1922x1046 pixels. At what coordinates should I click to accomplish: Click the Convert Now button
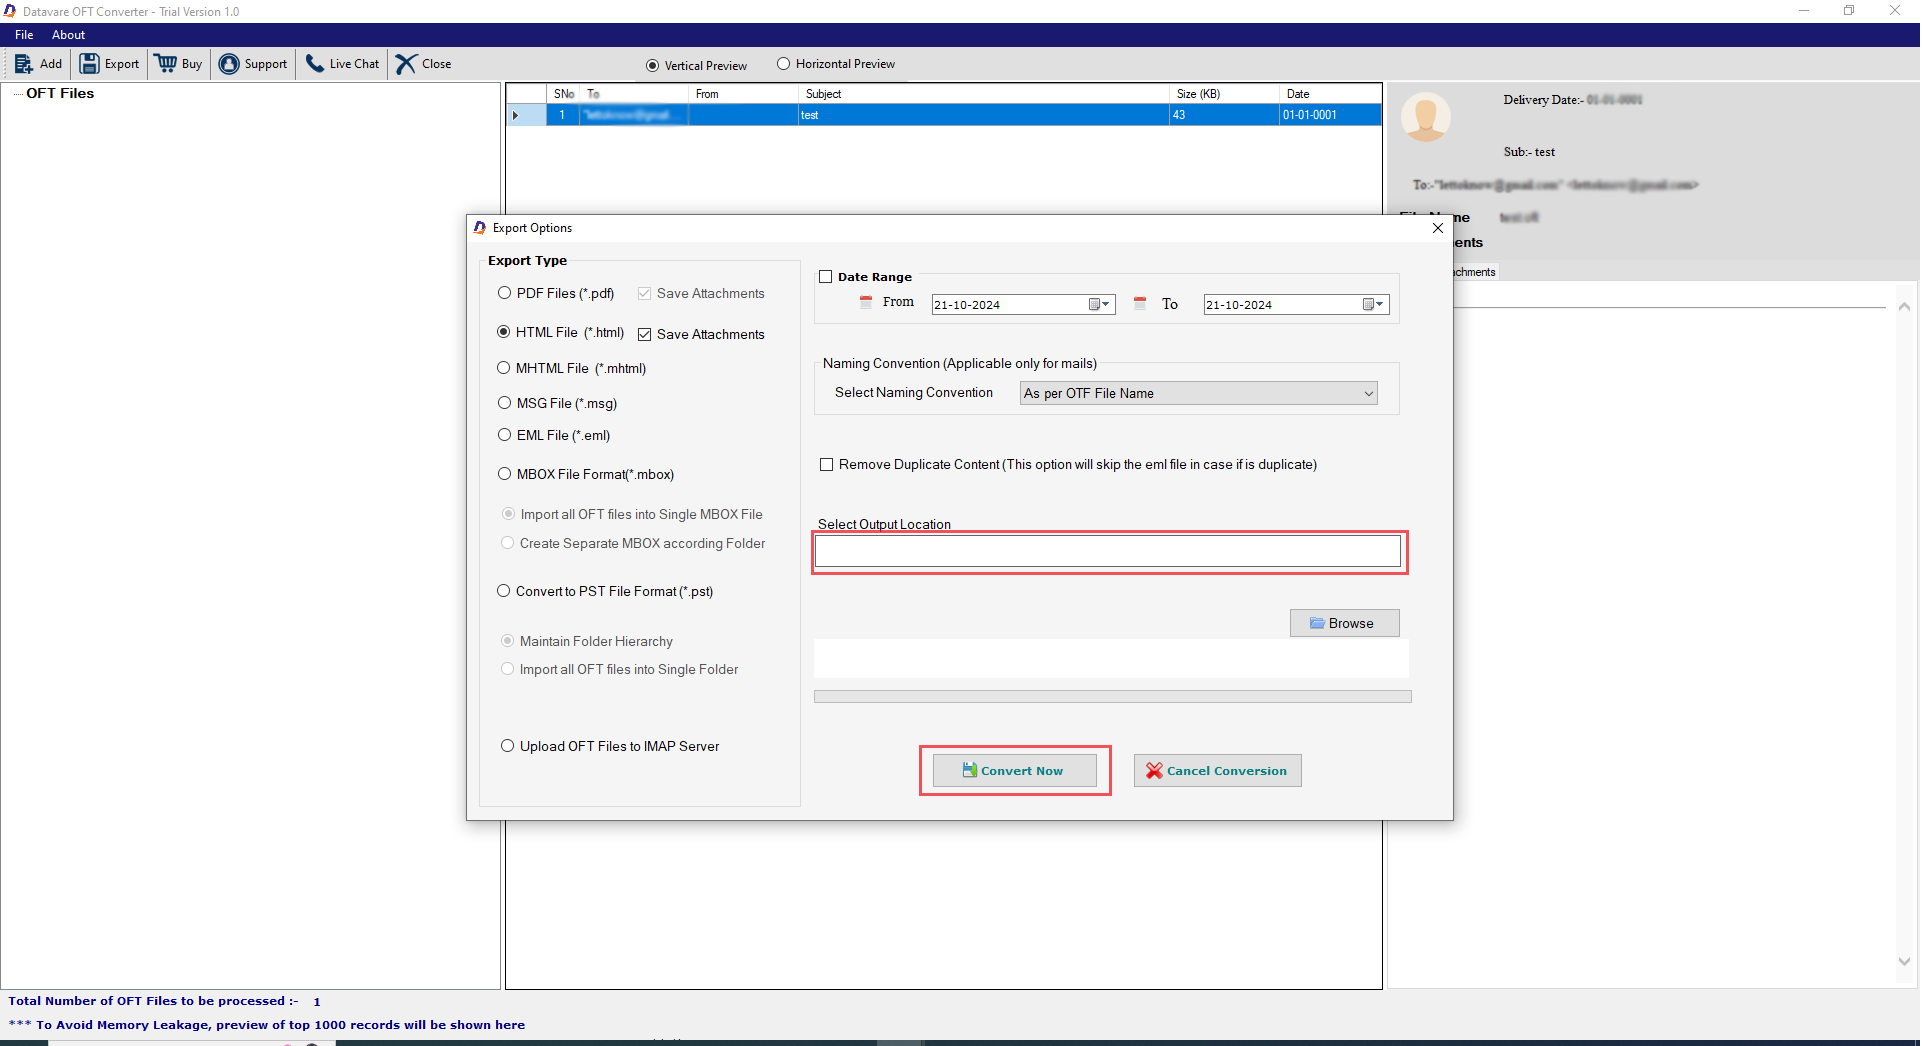[x=1014, y=771]
